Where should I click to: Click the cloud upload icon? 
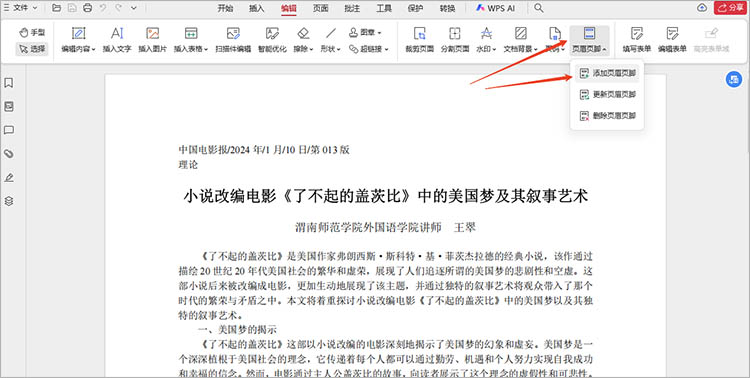[702, 8]
